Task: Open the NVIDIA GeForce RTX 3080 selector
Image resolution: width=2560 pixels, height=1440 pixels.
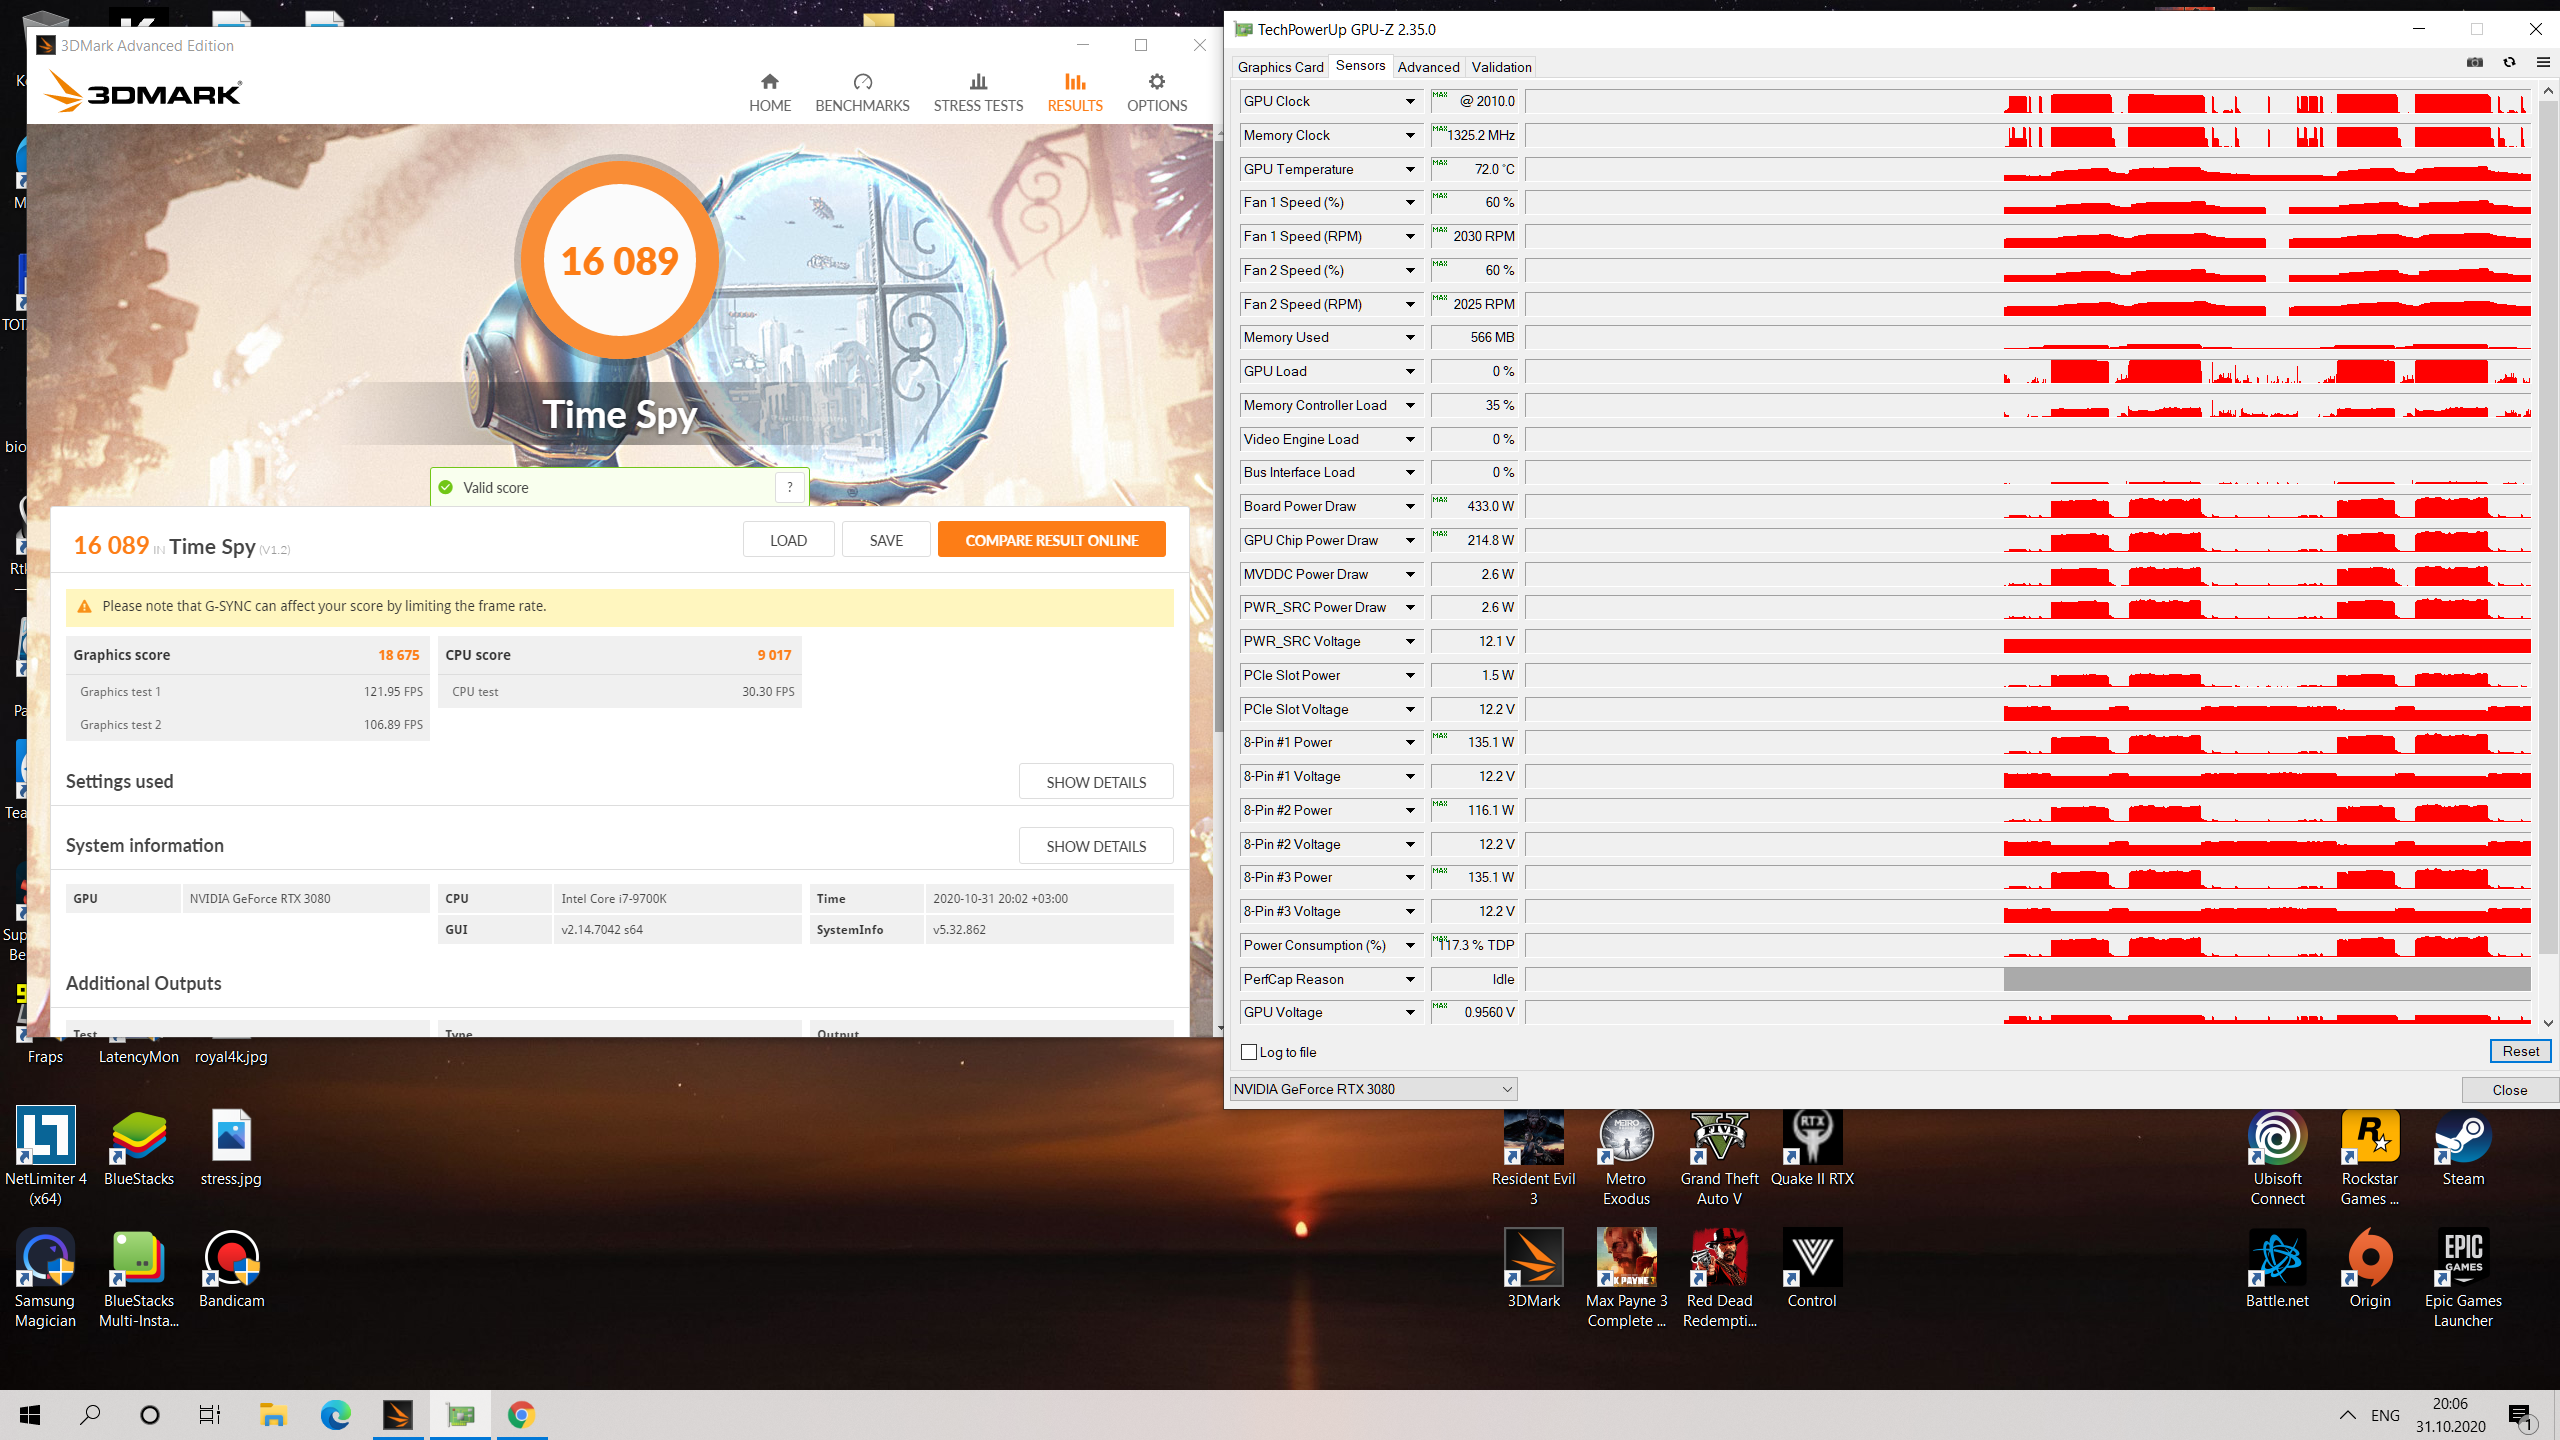Action: pos(1372,1089)
